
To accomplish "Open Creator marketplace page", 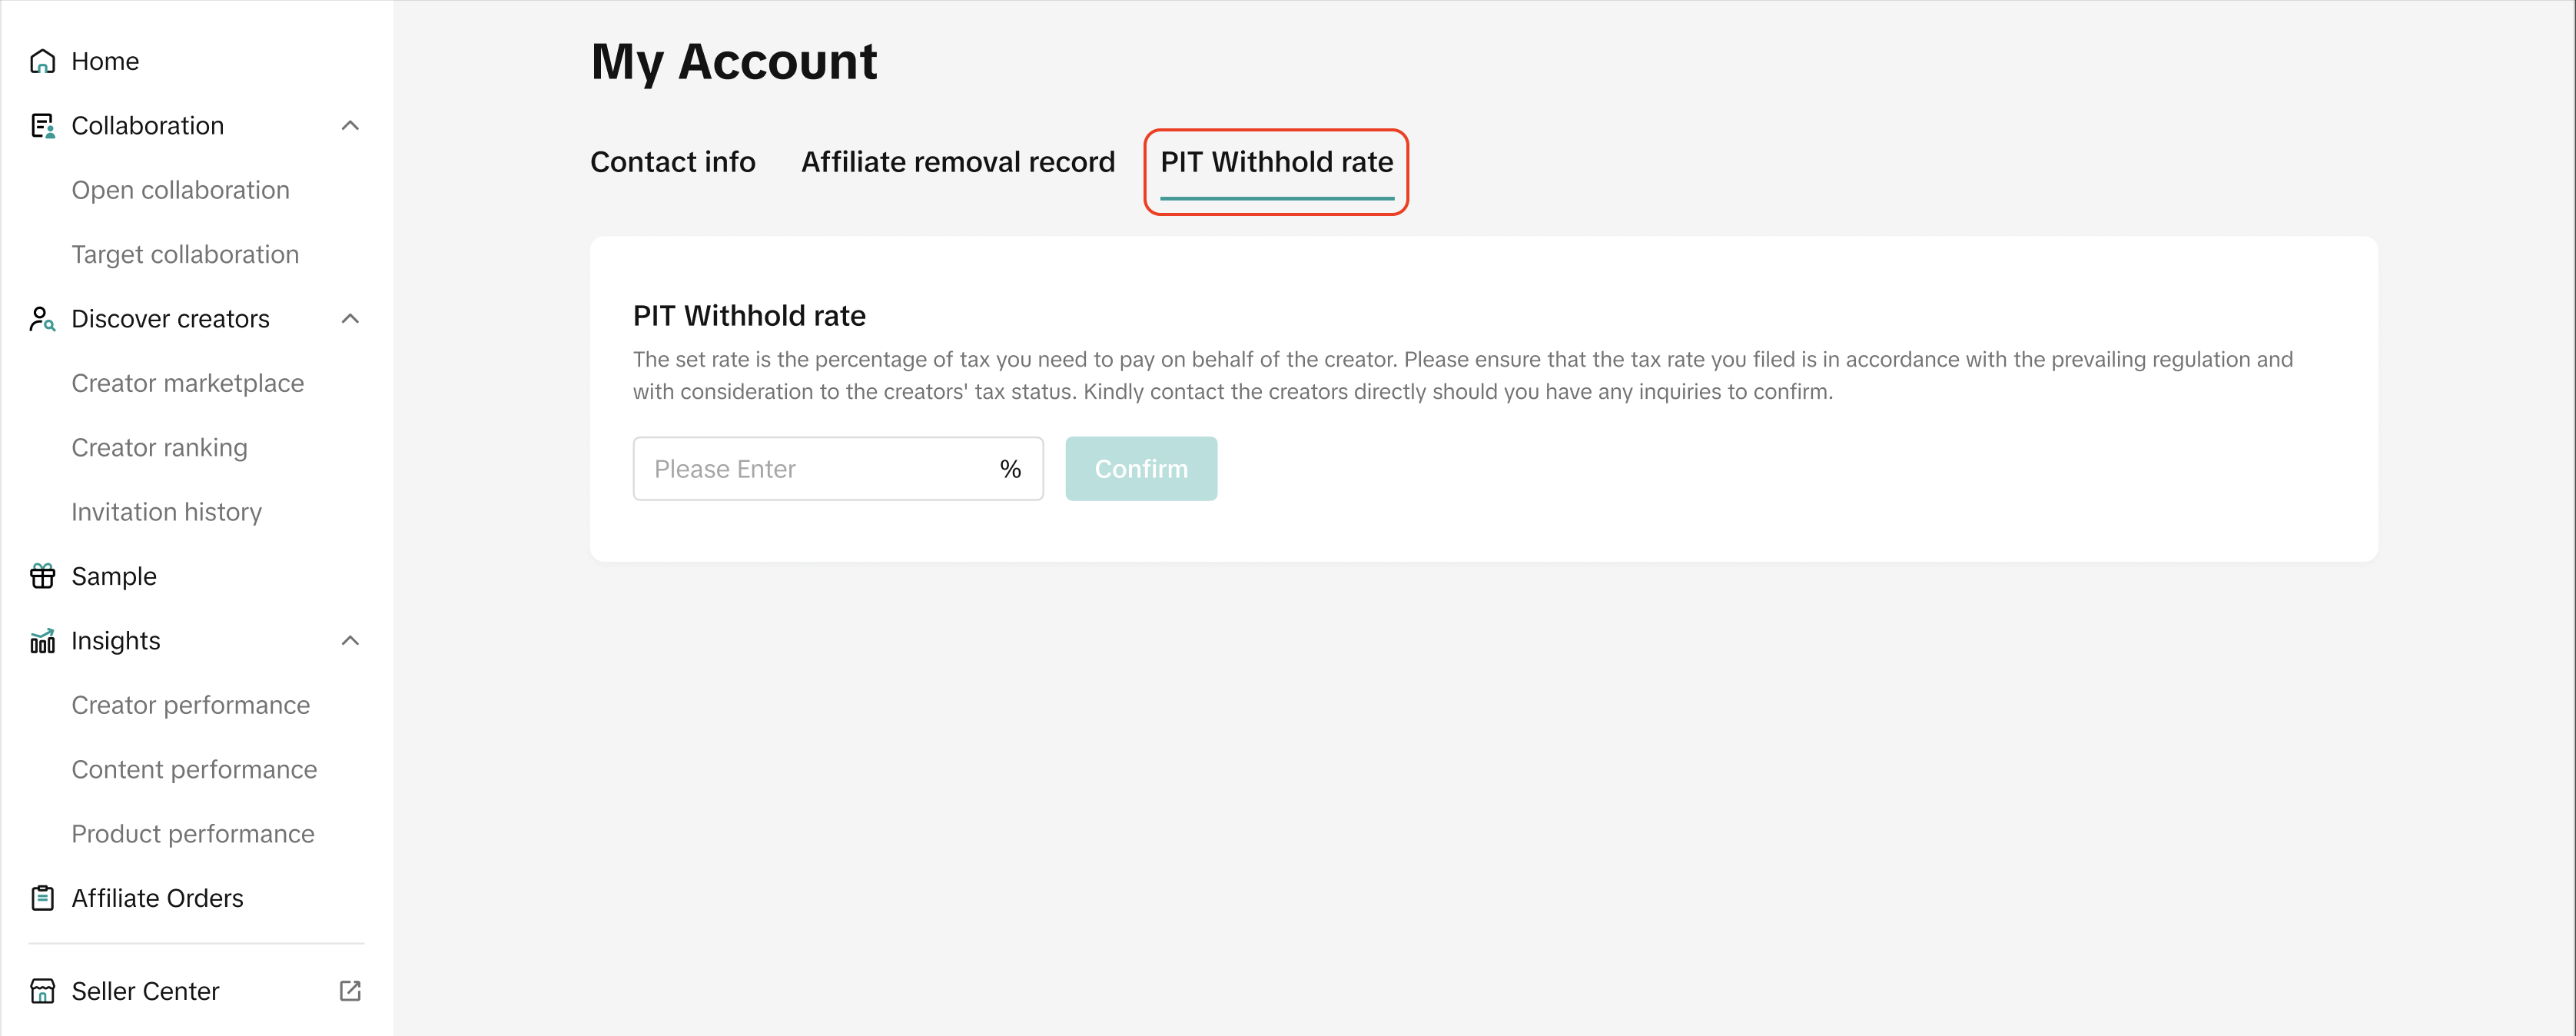I will (x=187, y=384).
